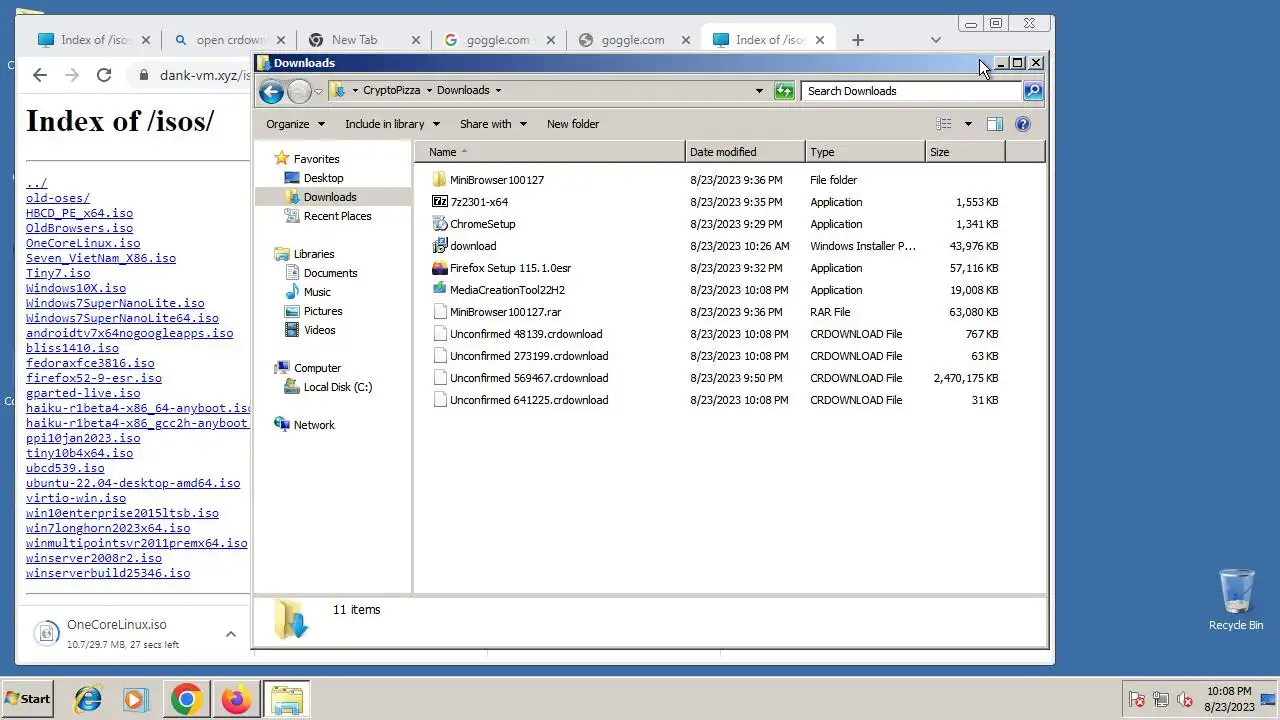The height and width of the screenshot is (720, 1280).
Task: Click the New folder button
Action: 573,124
